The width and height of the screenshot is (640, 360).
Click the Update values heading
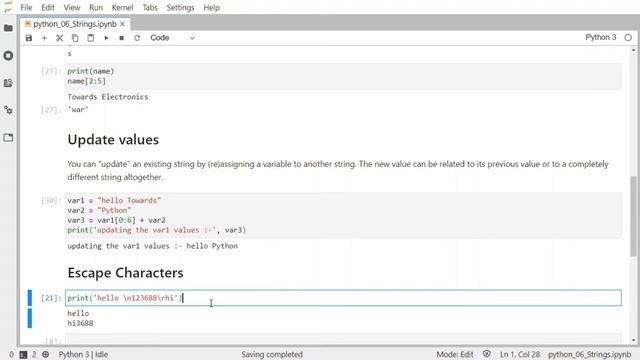113,140
